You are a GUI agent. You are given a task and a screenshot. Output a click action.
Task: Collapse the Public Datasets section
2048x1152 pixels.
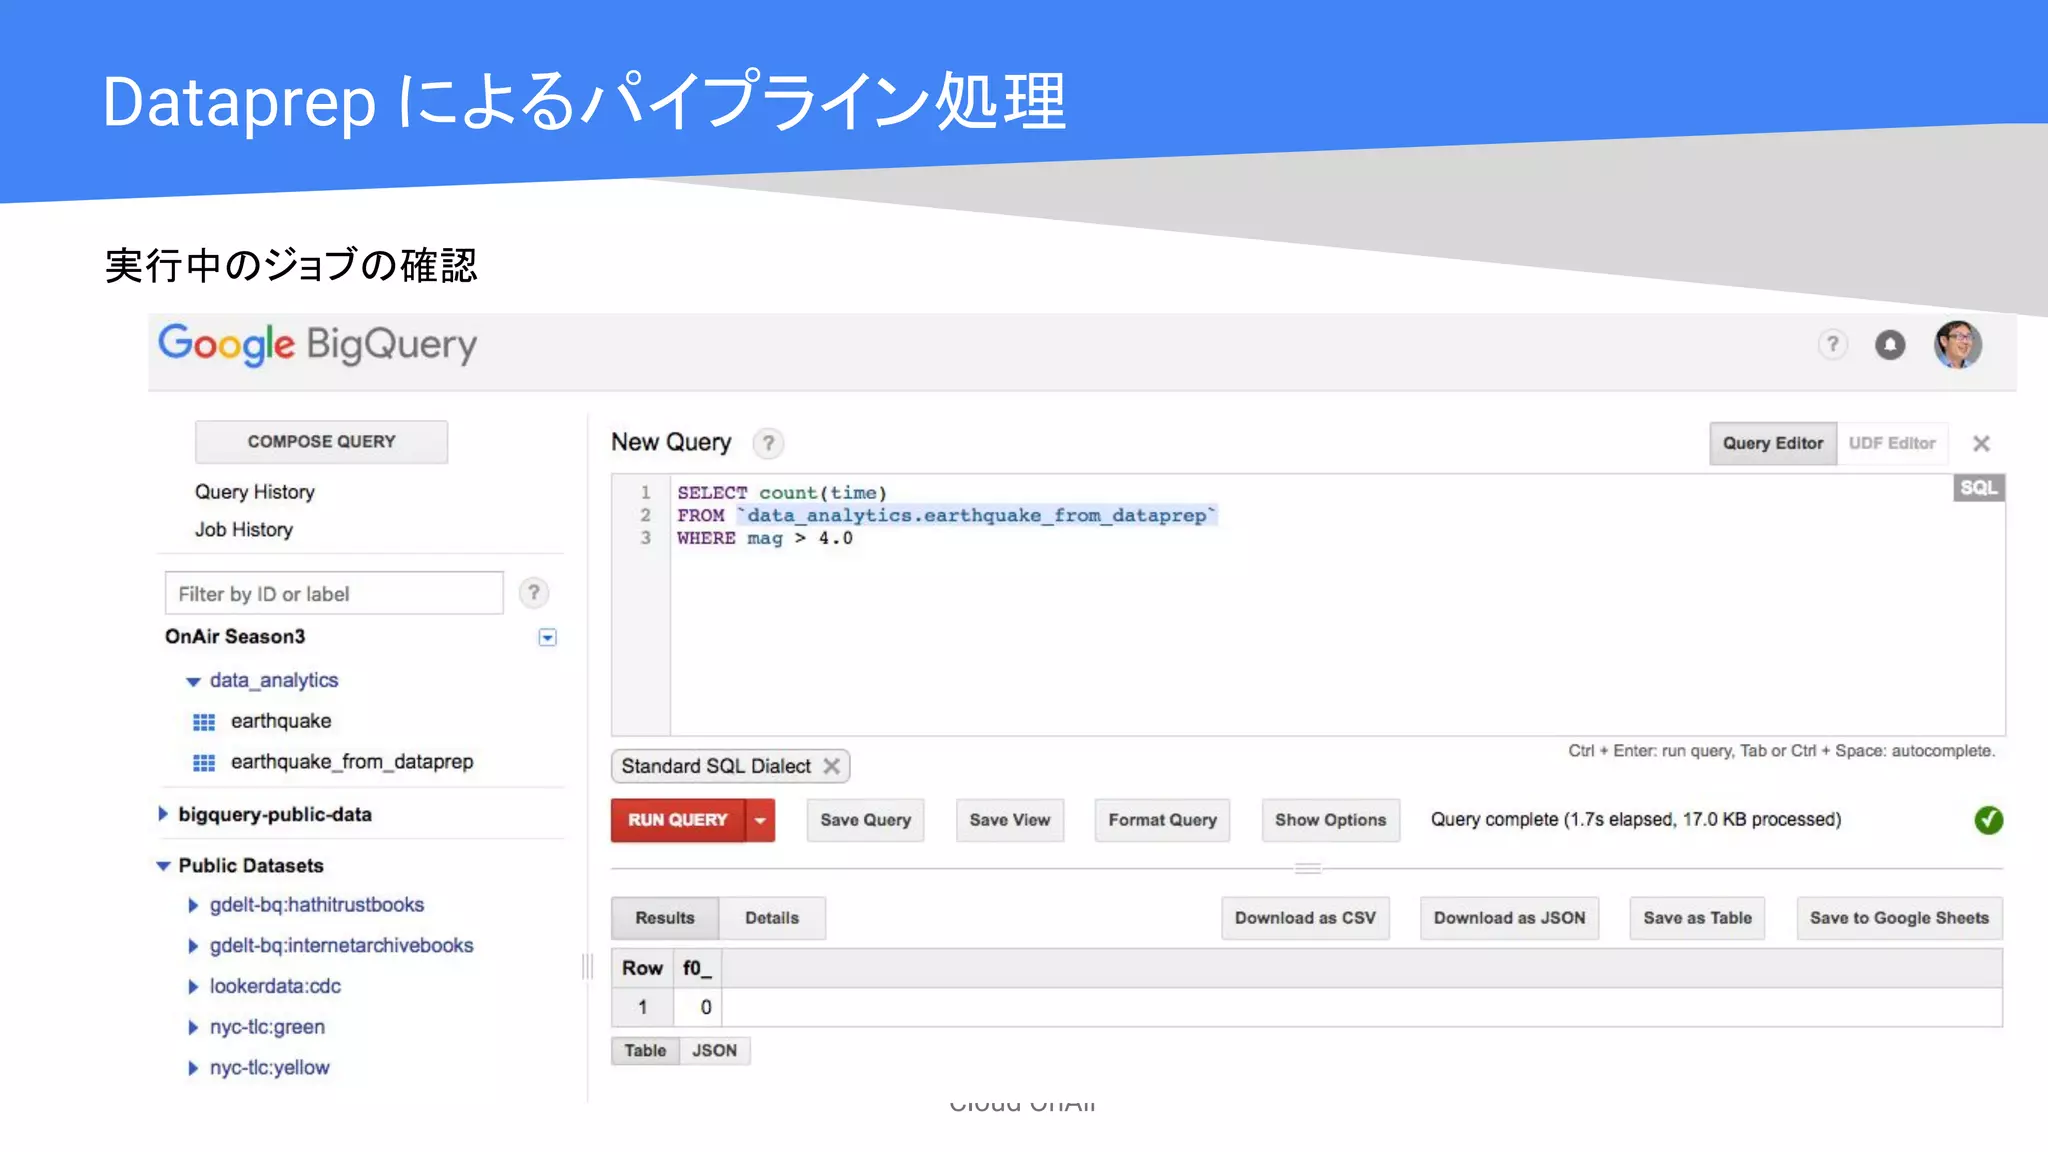tap(163, 866)
